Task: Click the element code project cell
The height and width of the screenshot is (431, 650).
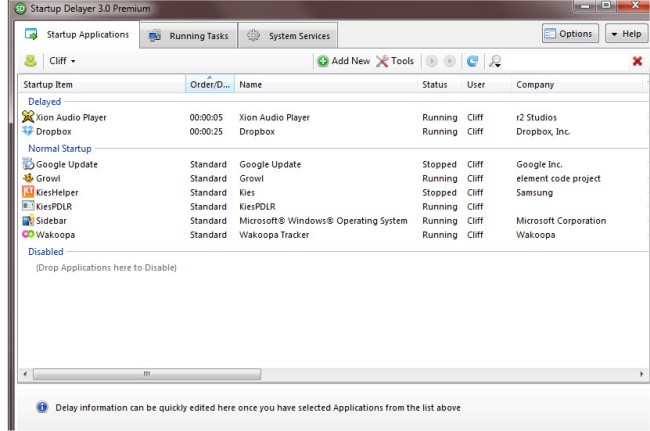Action: [x=558, y=178]
